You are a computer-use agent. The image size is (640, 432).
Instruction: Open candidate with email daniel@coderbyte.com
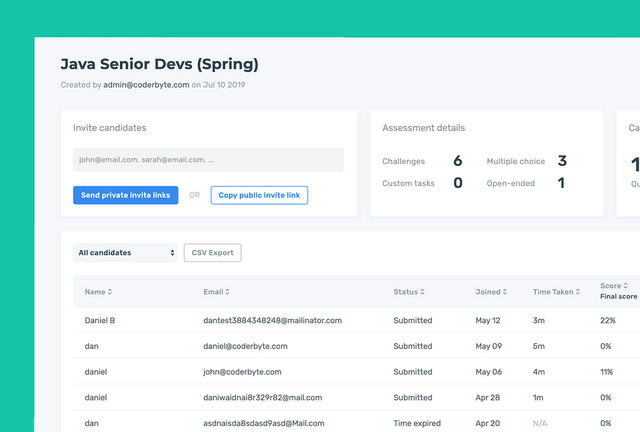(x=246, y=346)
